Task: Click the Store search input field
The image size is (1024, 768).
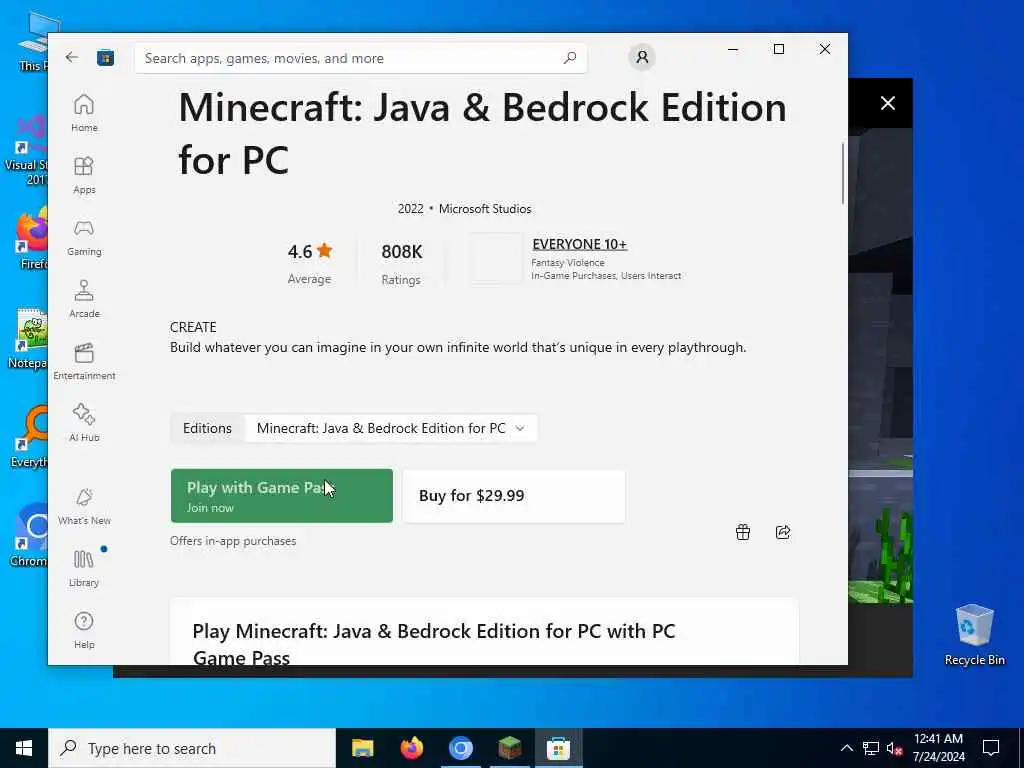Action: pos(360,58)
